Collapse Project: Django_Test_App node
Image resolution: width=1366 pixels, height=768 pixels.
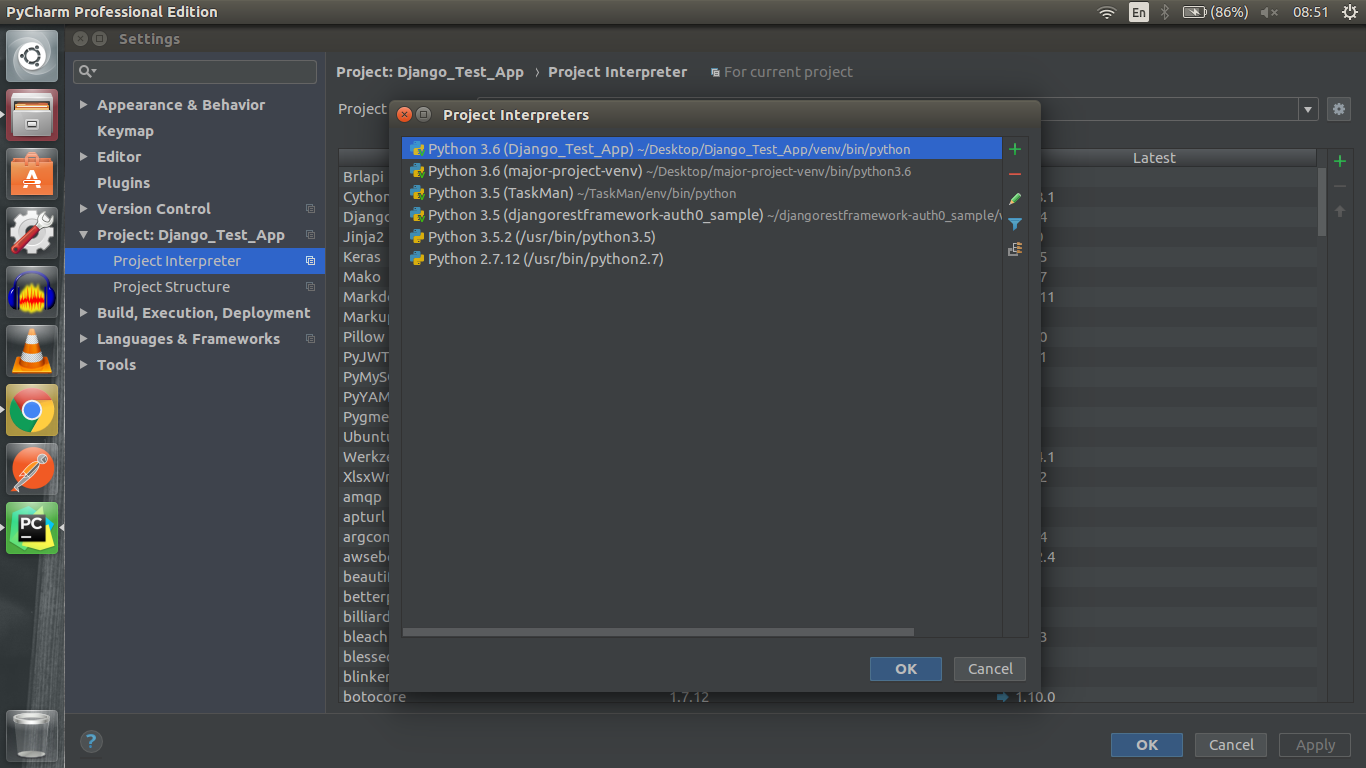coord(84,235)
